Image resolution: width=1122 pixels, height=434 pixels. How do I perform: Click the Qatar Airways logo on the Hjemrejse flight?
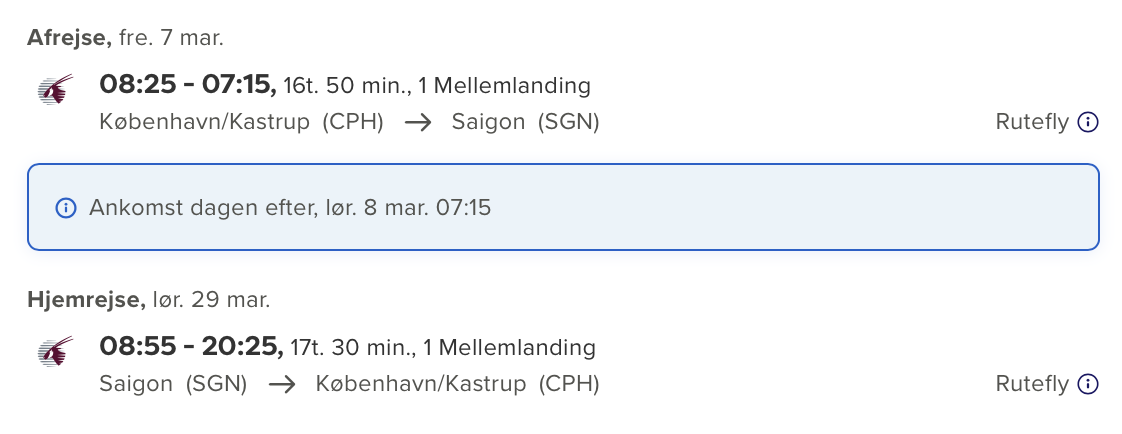[55, 352]
